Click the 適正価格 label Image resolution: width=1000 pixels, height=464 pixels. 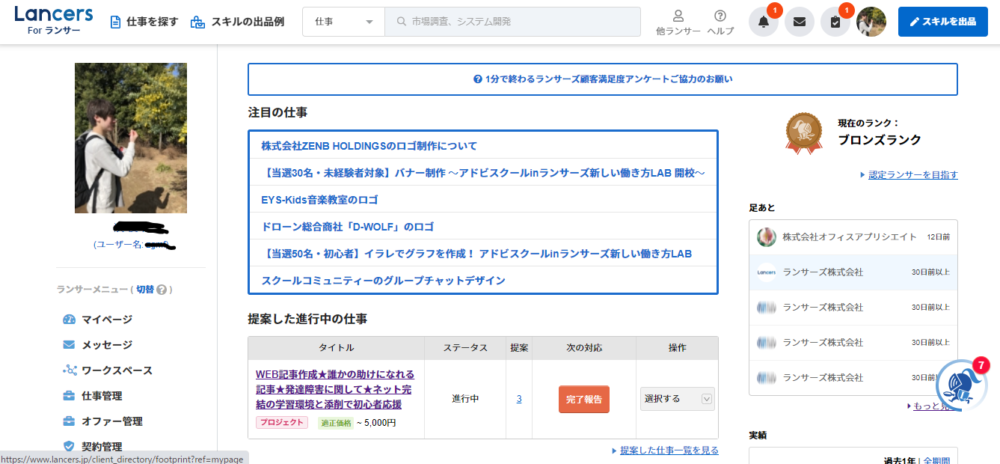point(335,422)
